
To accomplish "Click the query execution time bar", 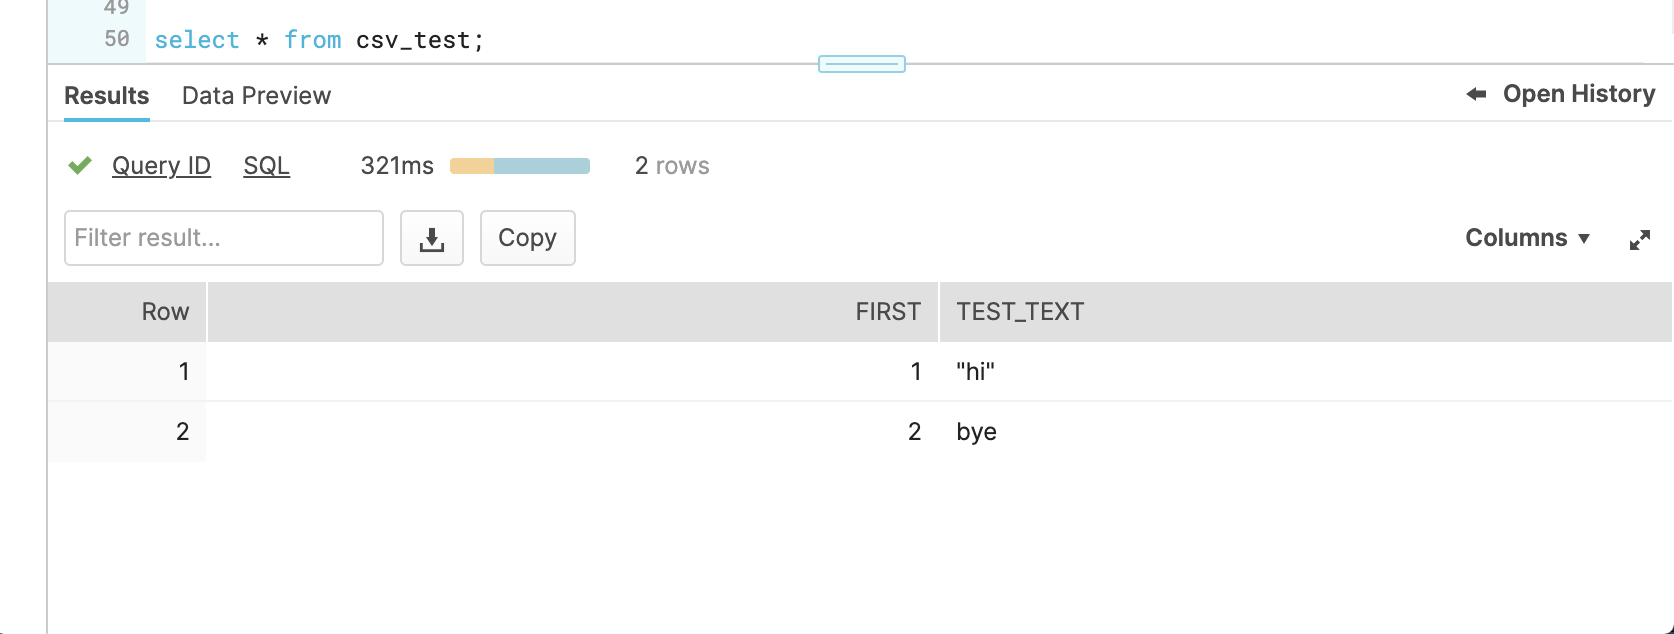I will click(x=519, y=166).
